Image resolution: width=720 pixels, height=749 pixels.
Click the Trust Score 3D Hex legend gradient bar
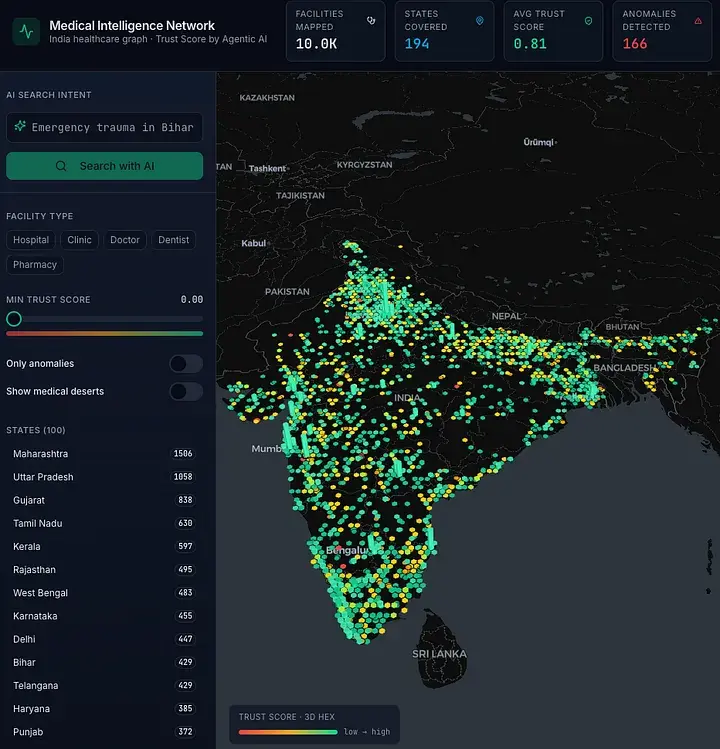288,732
